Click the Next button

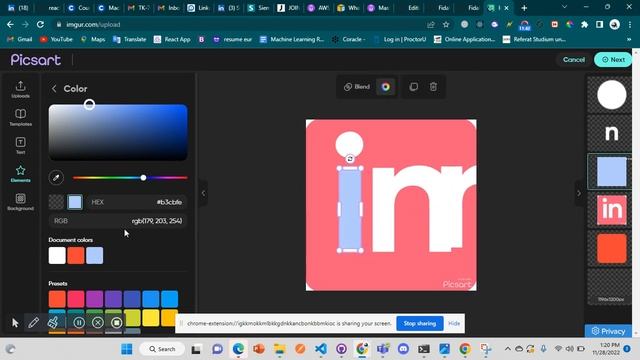coord(613,60)
